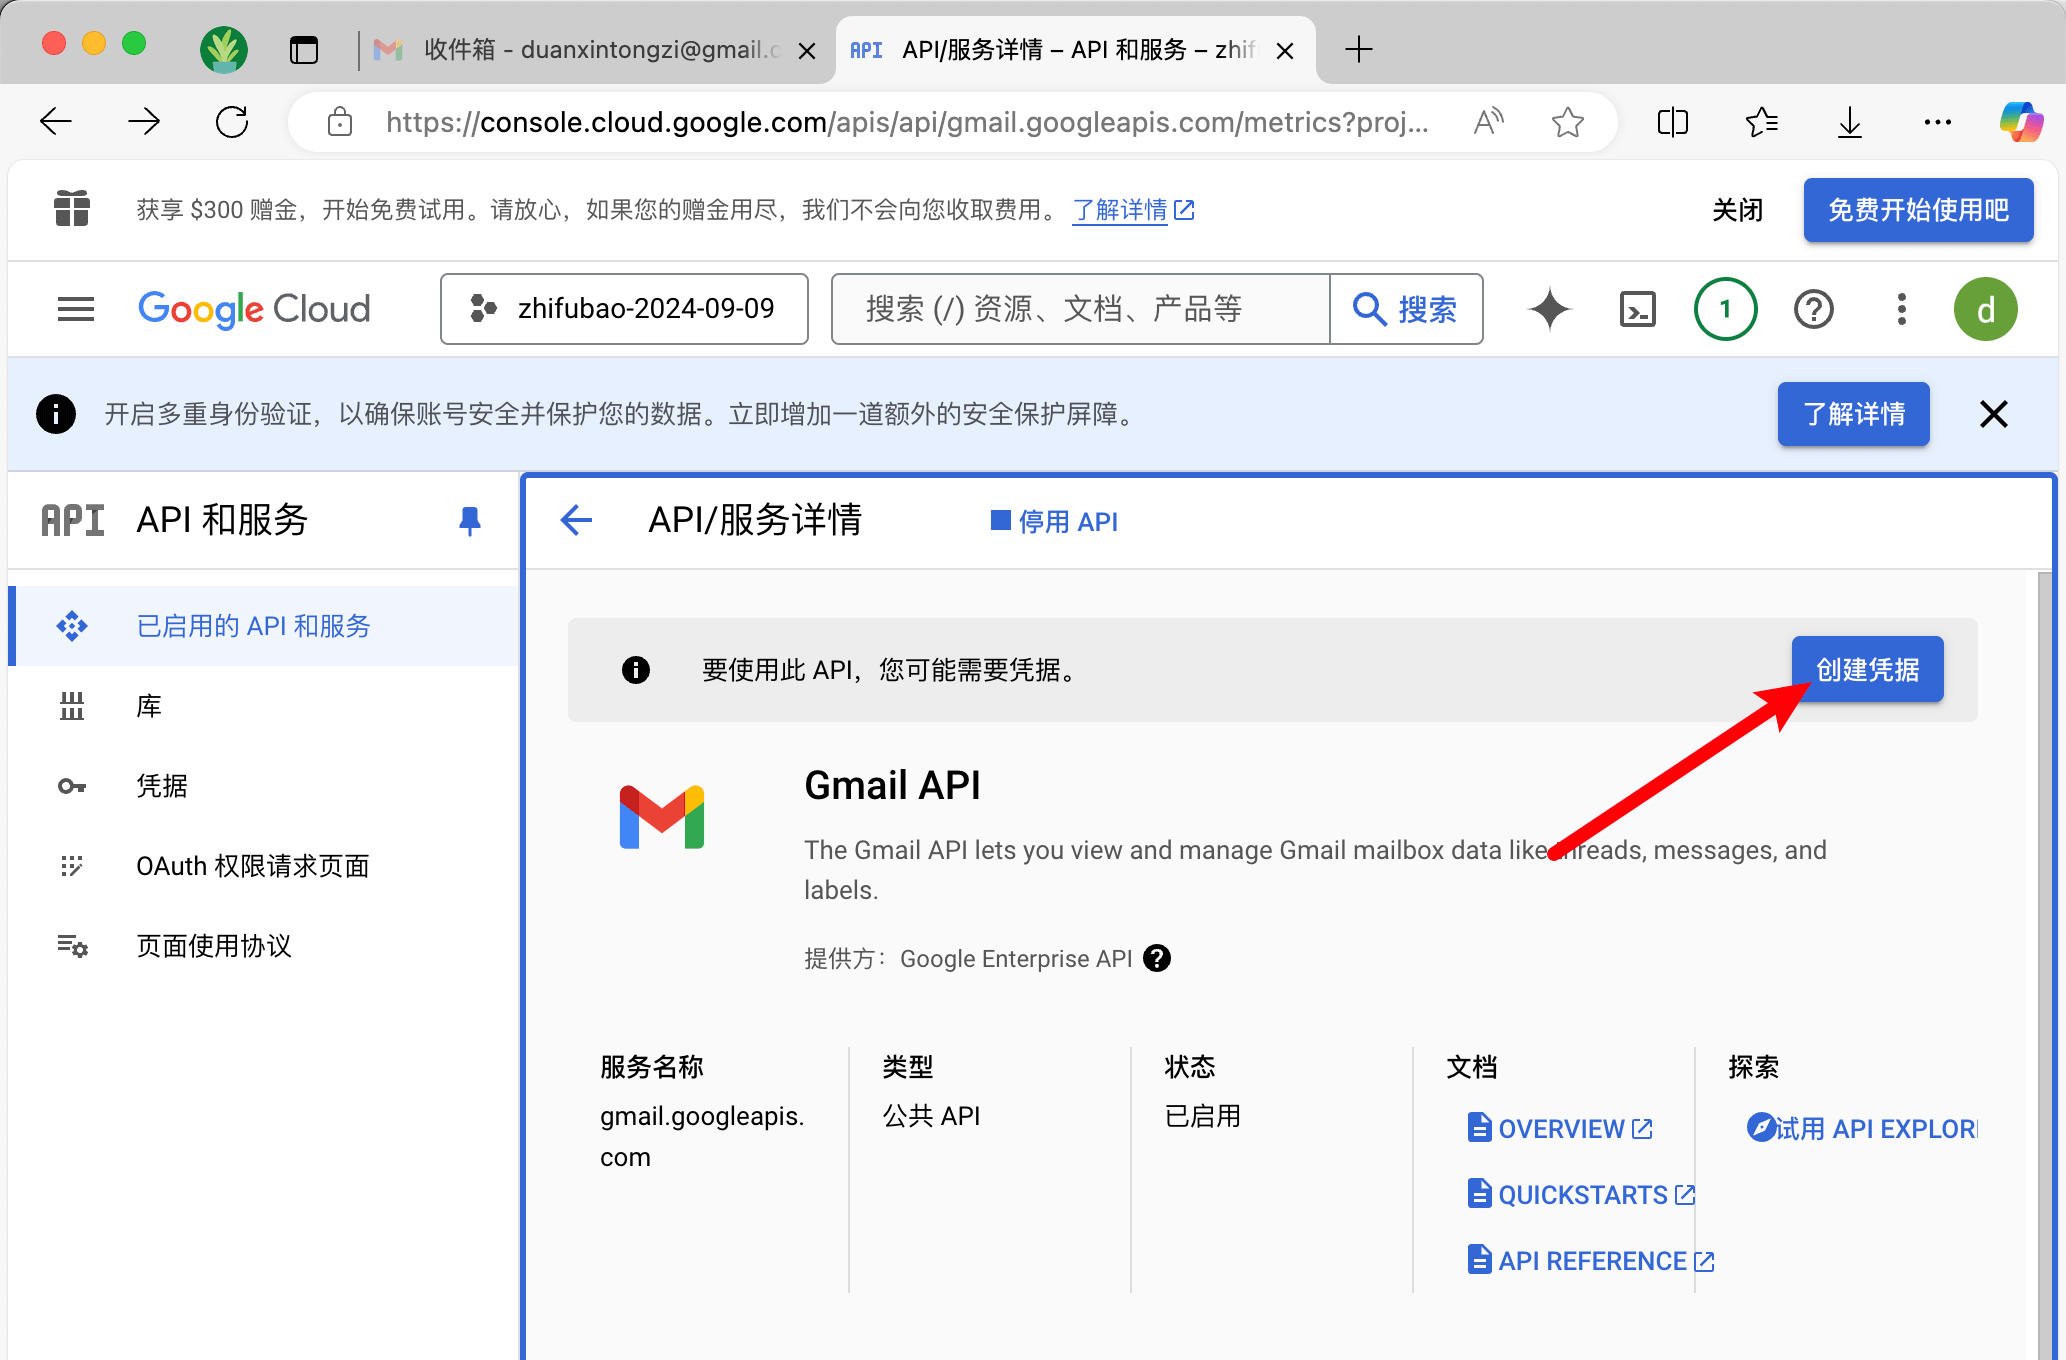Screen dimensions: 2066x1360
Task: Click the search resources input field
Action: click(x=1080, y=309)
